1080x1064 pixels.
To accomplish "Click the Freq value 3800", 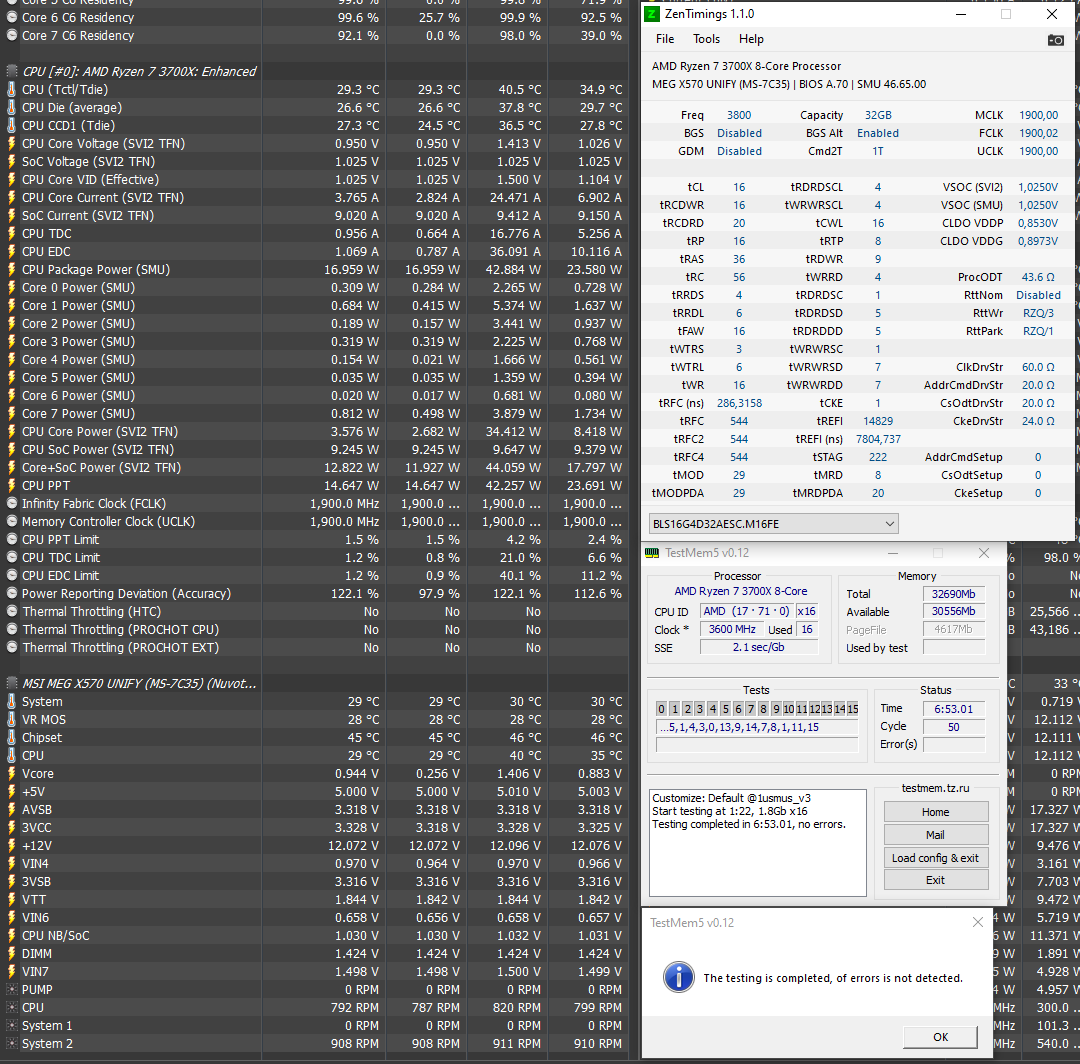I will pos(739,115).
